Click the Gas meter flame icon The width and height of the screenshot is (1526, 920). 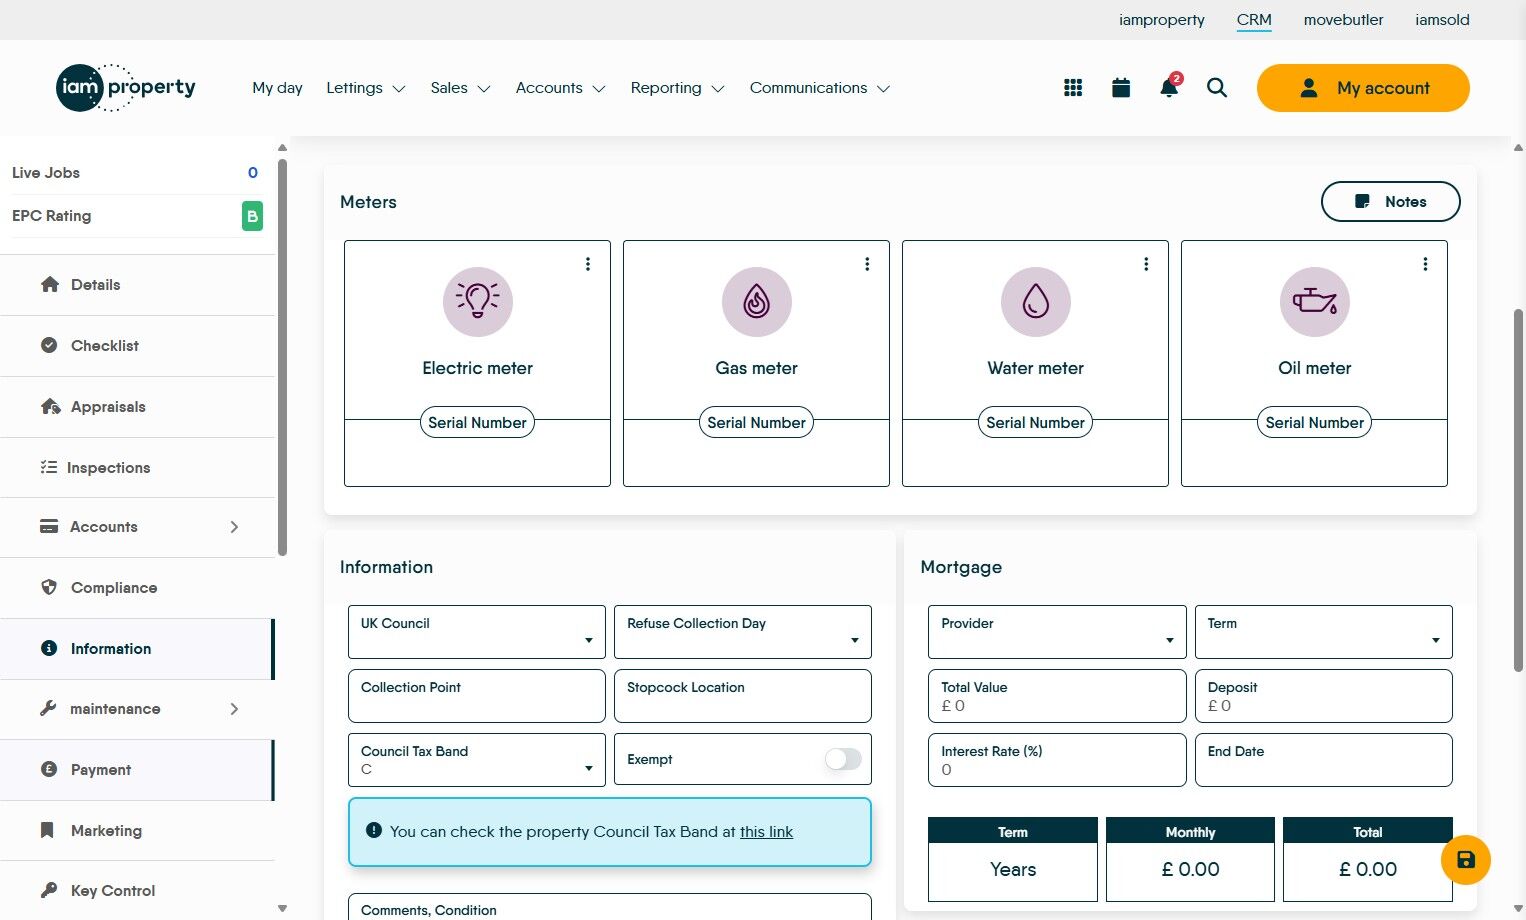click(x=757, y=302)
